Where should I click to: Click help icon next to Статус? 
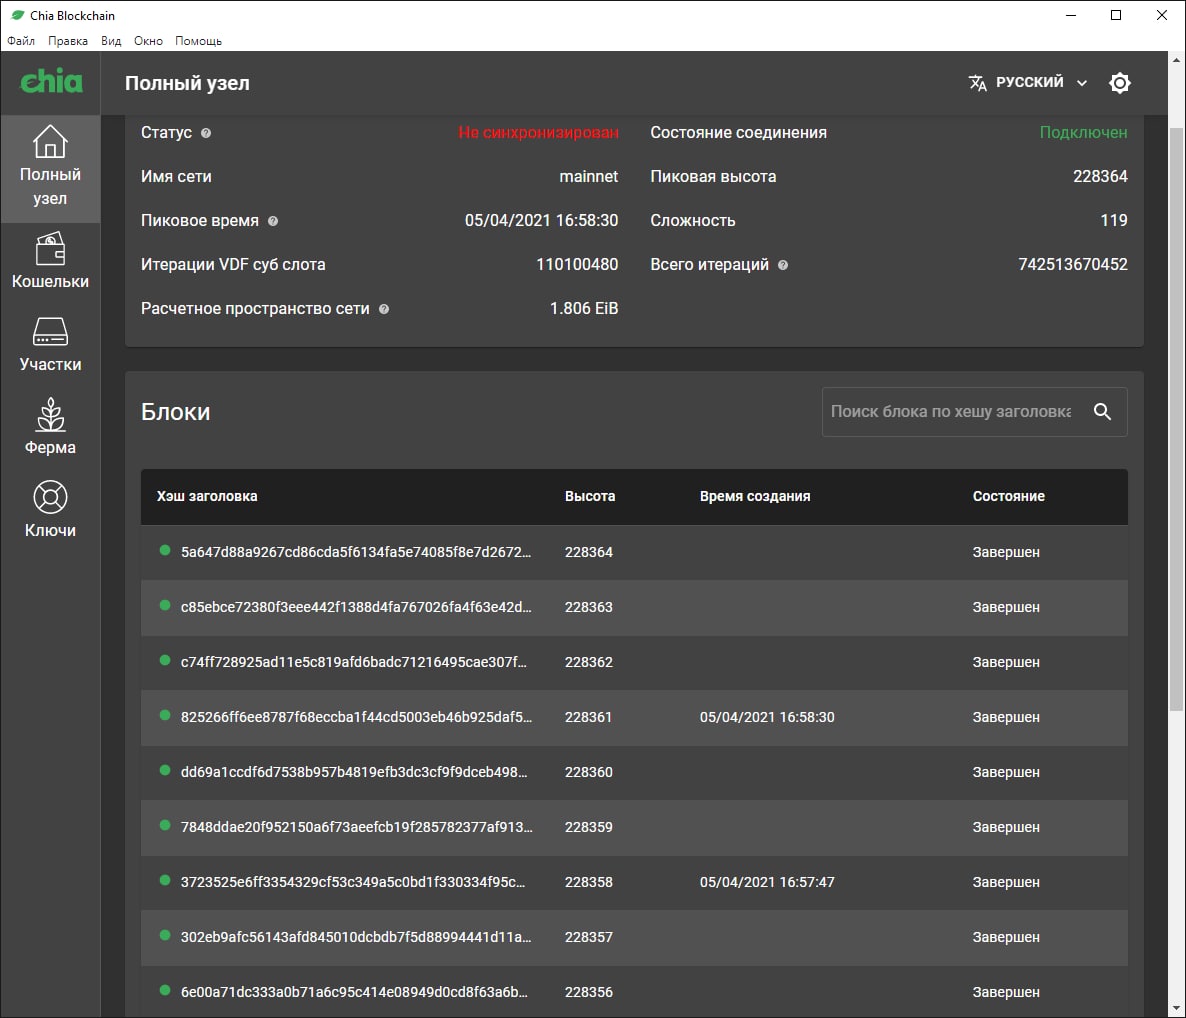pyautogui.click(x=206, y=133)
